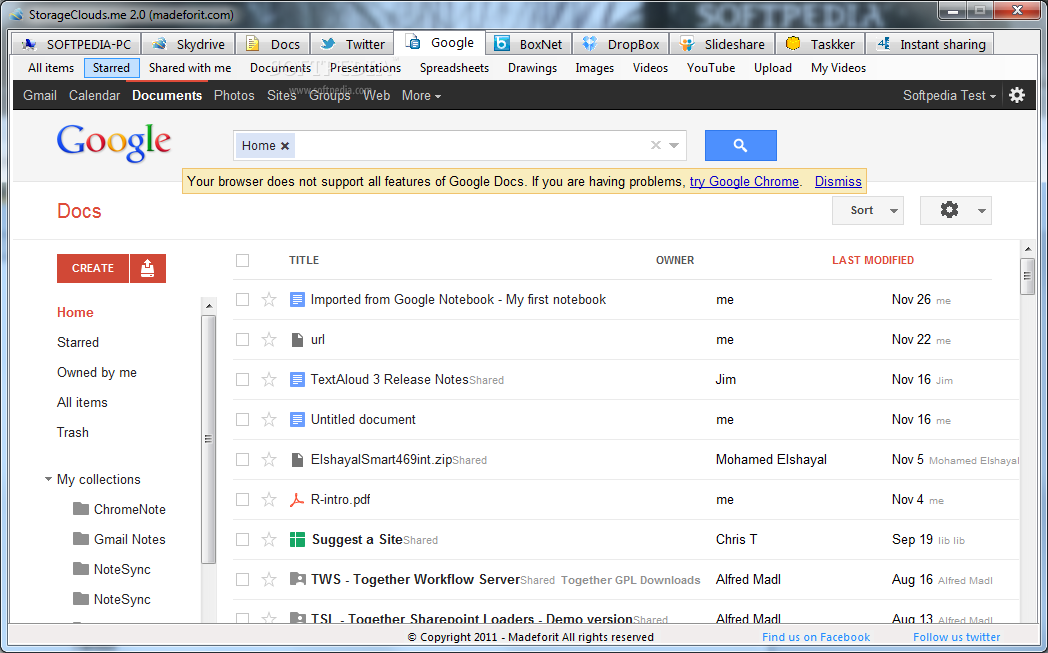
Task: Open the settings gear dropdown beside Sort
Action: tap(956, 211)
